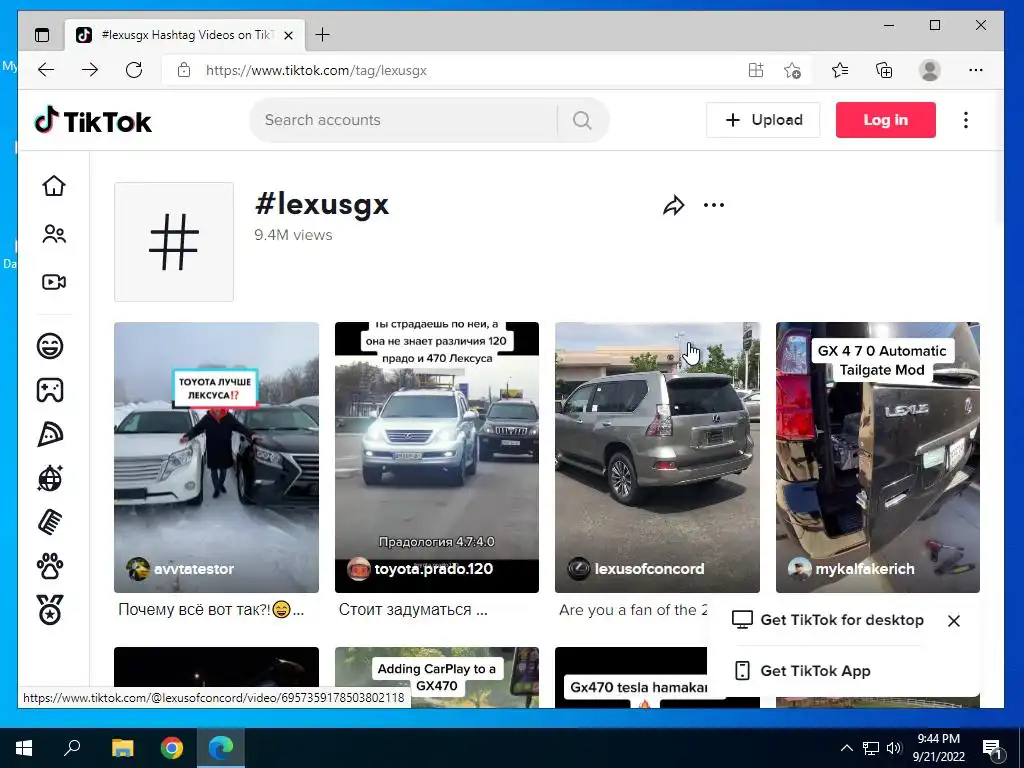Image resolution: width=1024 pixels, height=768 pixels.
Task: Open the Collections icon in Edge toolbar
Action: click(x=884, y=70)
